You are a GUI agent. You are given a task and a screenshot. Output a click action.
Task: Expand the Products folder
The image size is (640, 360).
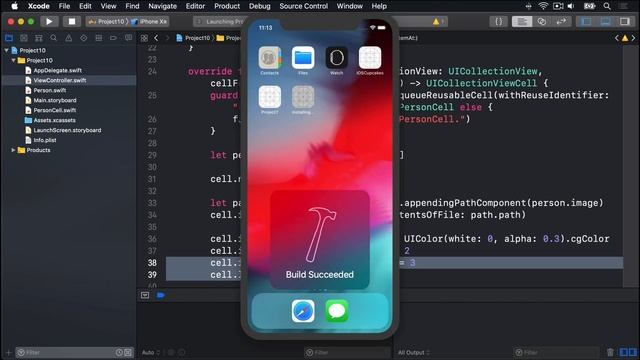point(13,150)
